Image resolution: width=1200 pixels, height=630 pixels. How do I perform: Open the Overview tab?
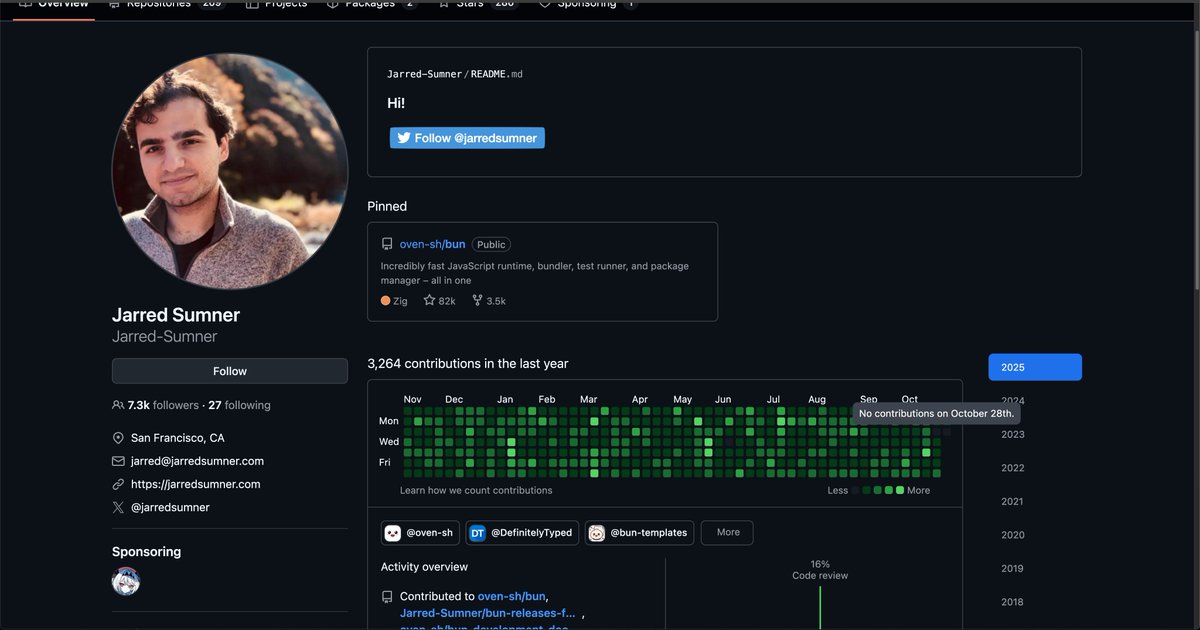point(55,4)
